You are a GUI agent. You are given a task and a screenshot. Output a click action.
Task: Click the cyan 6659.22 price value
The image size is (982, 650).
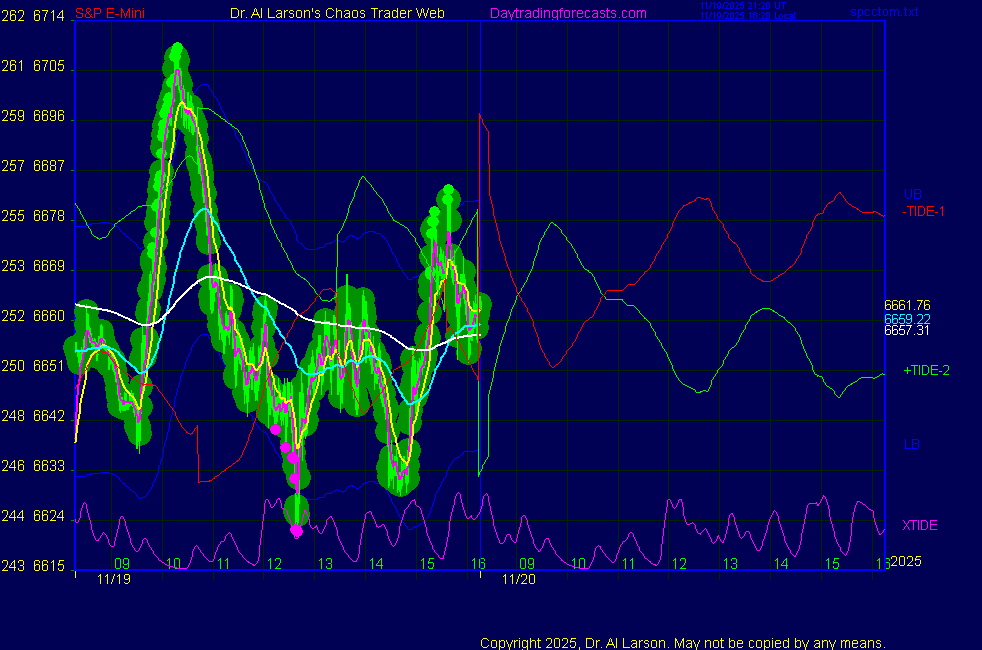pos(907,318)
